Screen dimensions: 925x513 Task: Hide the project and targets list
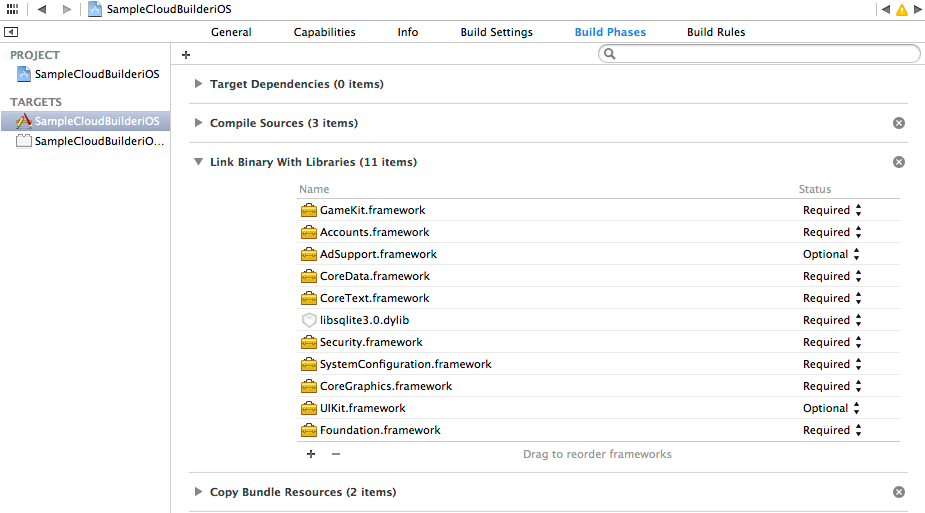[11, 32]
